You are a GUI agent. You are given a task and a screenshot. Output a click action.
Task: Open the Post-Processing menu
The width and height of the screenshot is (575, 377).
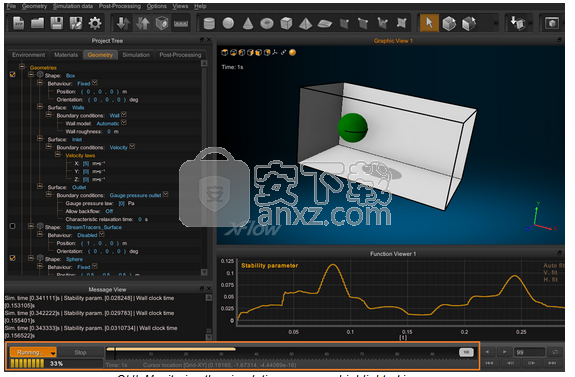(120, 6)
